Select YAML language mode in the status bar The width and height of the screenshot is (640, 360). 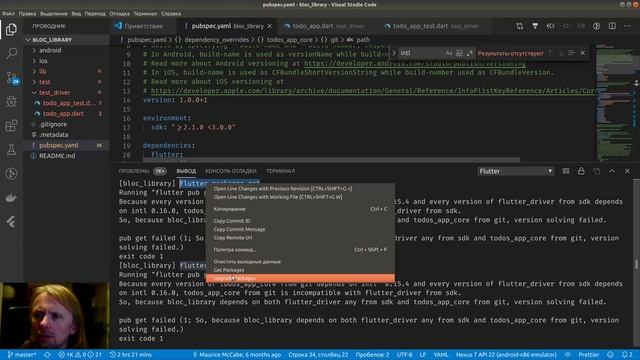pyautogui.click(x=440, y=355)
